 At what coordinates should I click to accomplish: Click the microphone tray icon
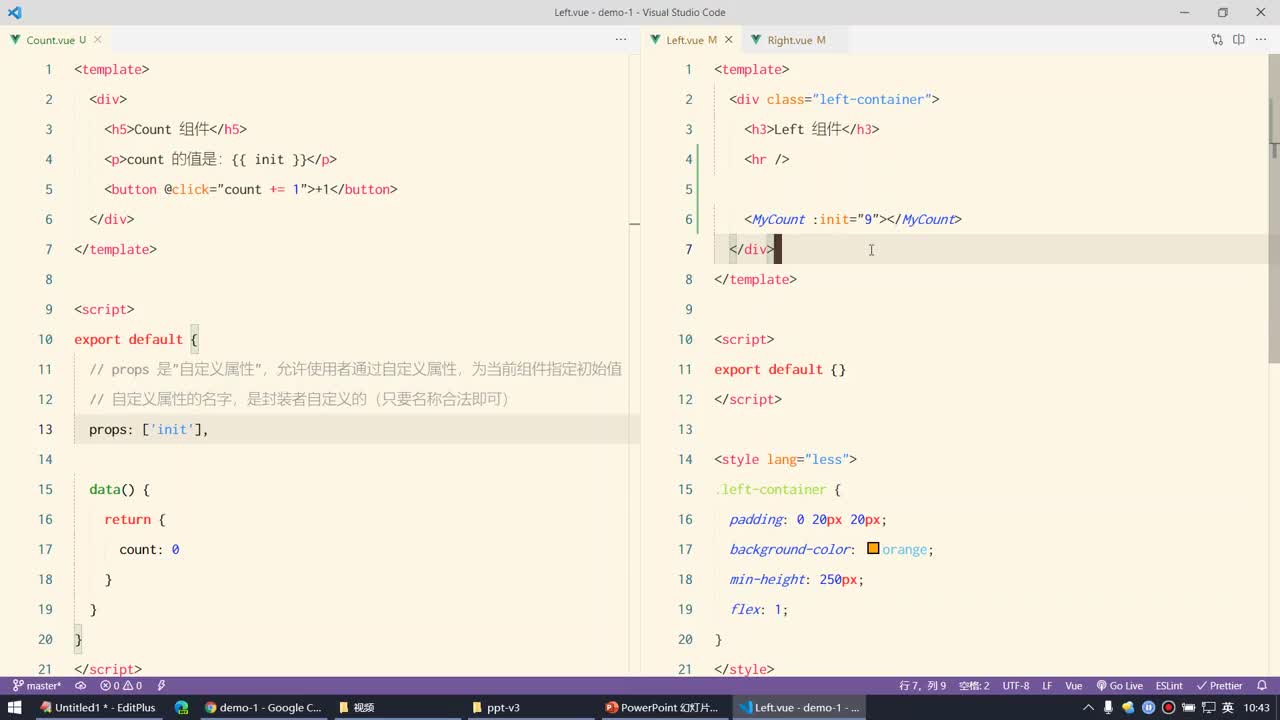(1109, 707)
